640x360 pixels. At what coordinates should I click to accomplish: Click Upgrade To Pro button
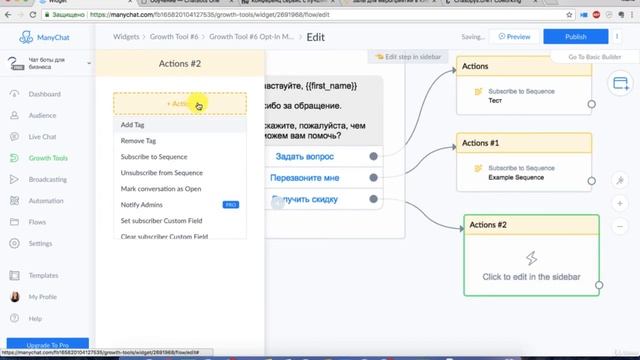pos(48,344)
